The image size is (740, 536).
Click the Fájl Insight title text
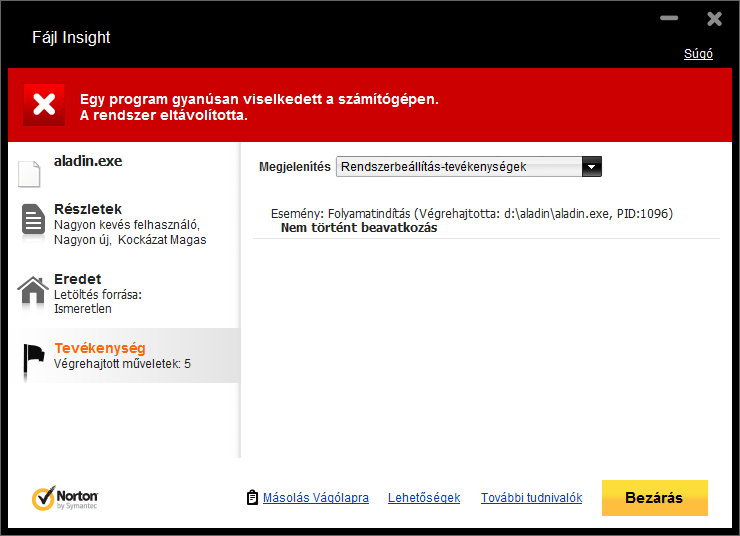point(71,37)
